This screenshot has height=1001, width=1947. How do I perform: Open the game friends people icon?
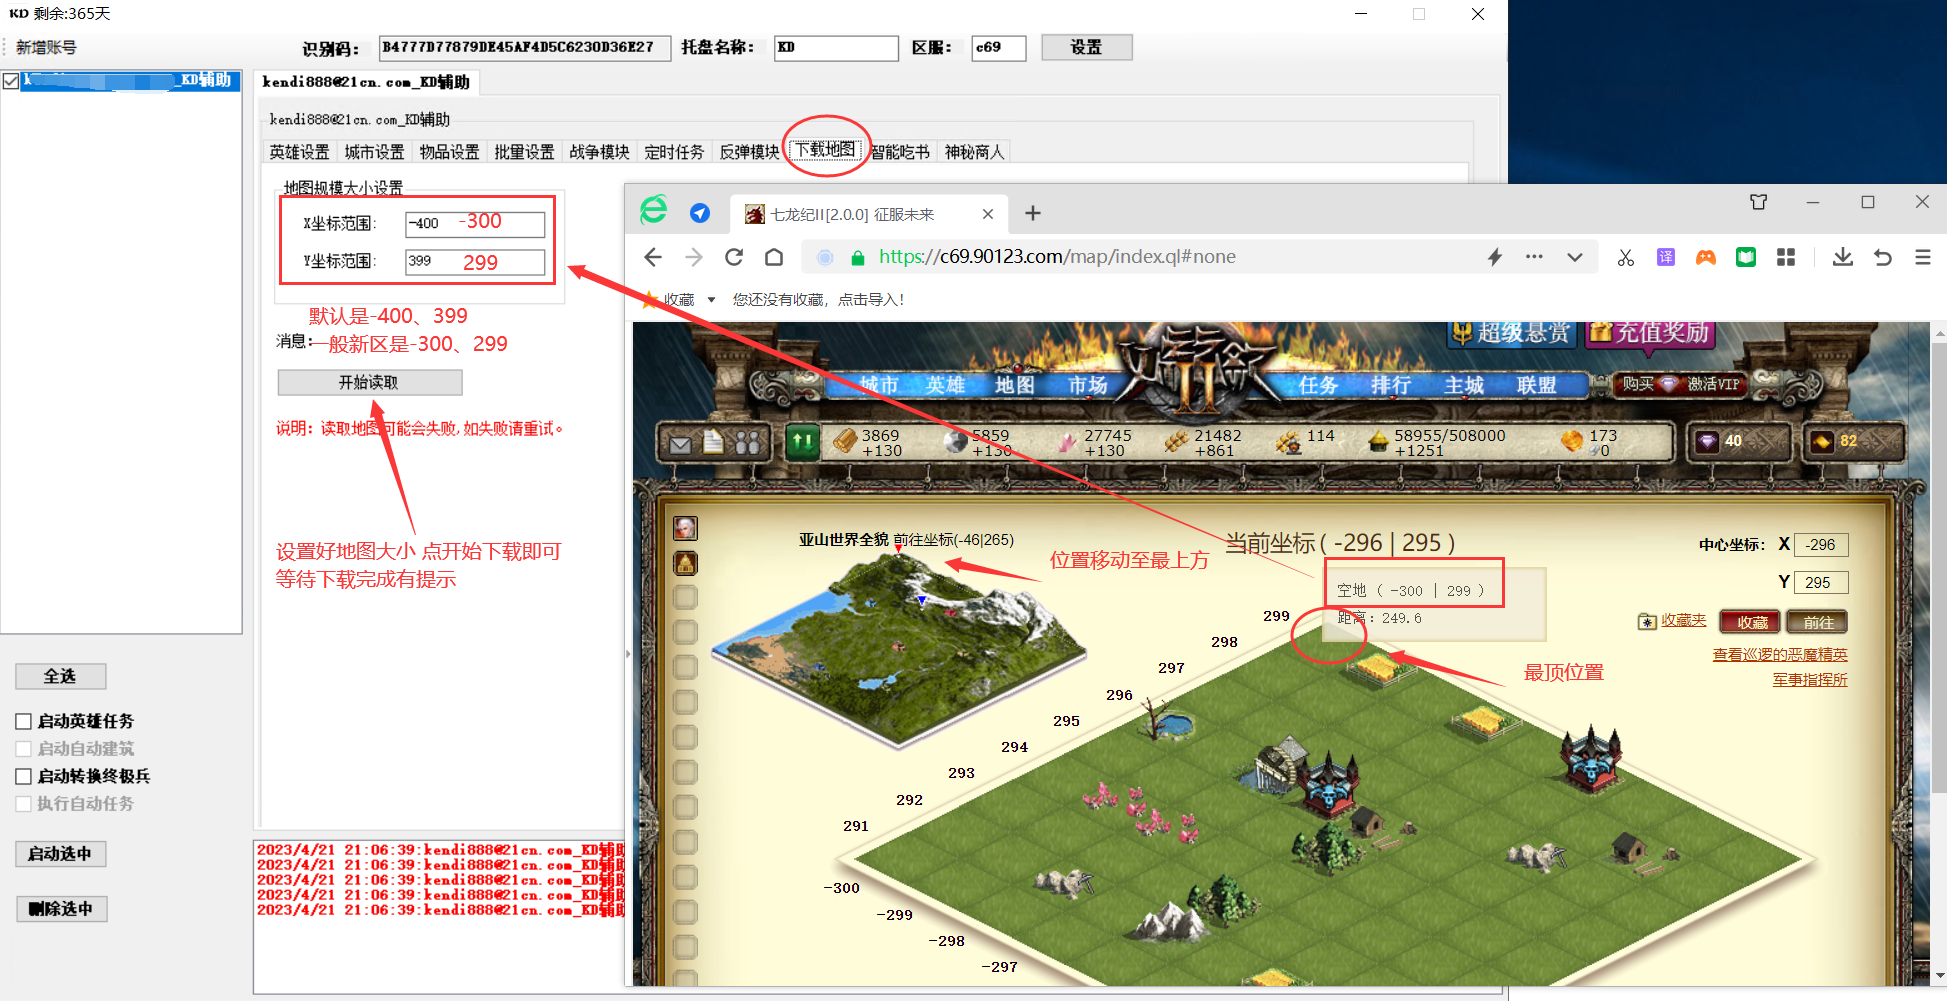[747, 442]
